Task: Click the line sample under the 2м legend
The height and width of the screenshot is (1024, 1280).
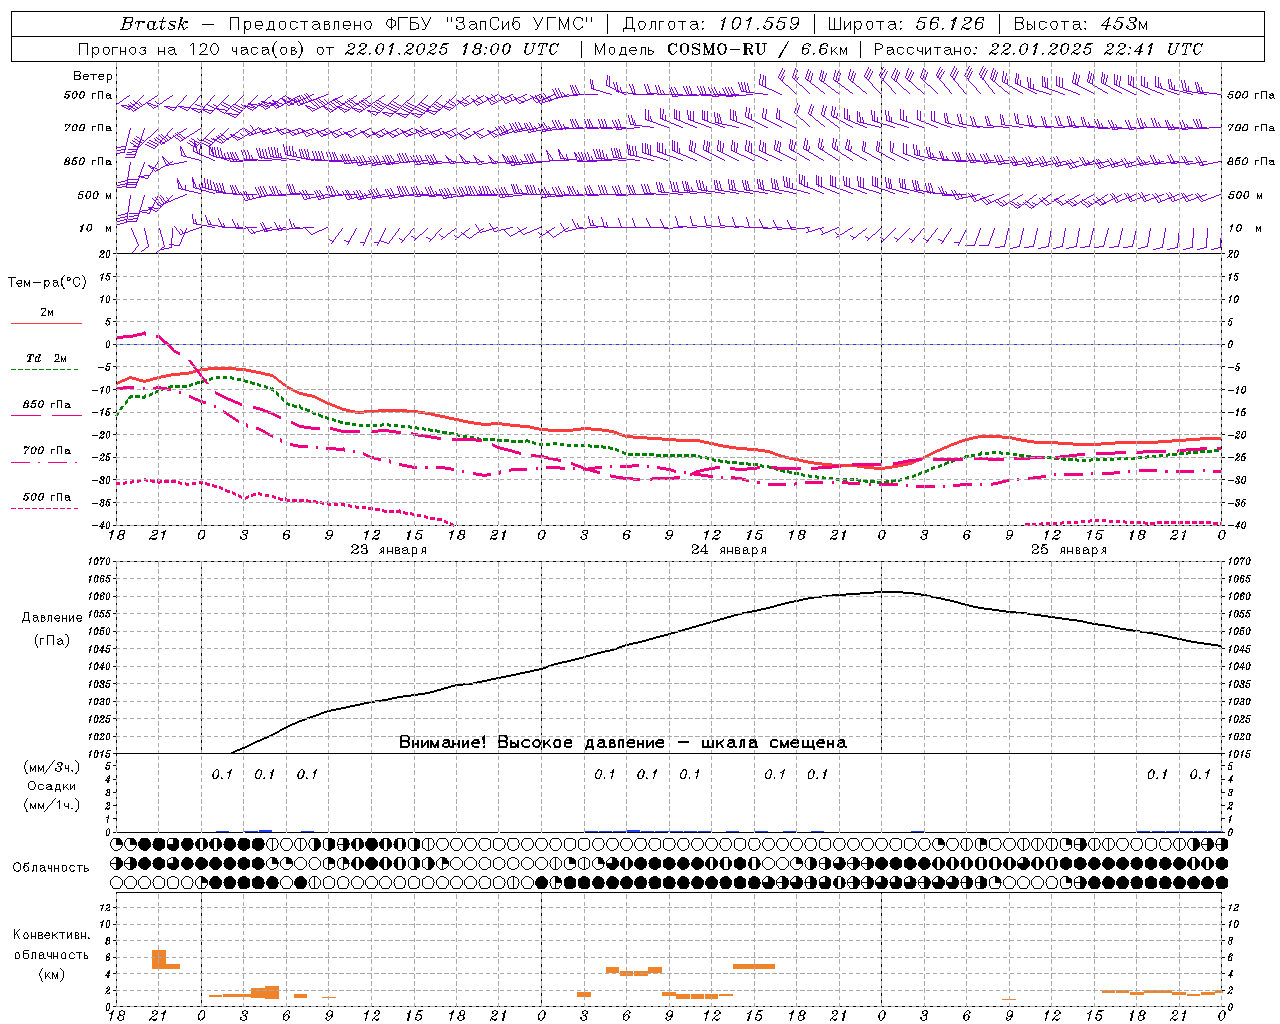Action: click(46, 323)
